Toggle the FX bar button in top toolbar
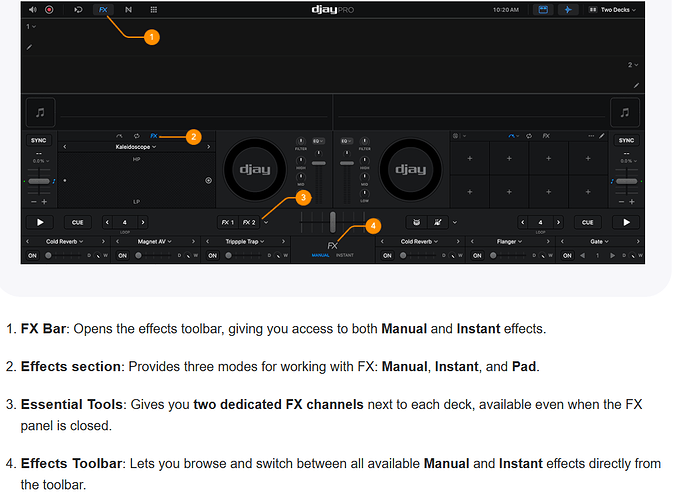 (x=103, y=10)
